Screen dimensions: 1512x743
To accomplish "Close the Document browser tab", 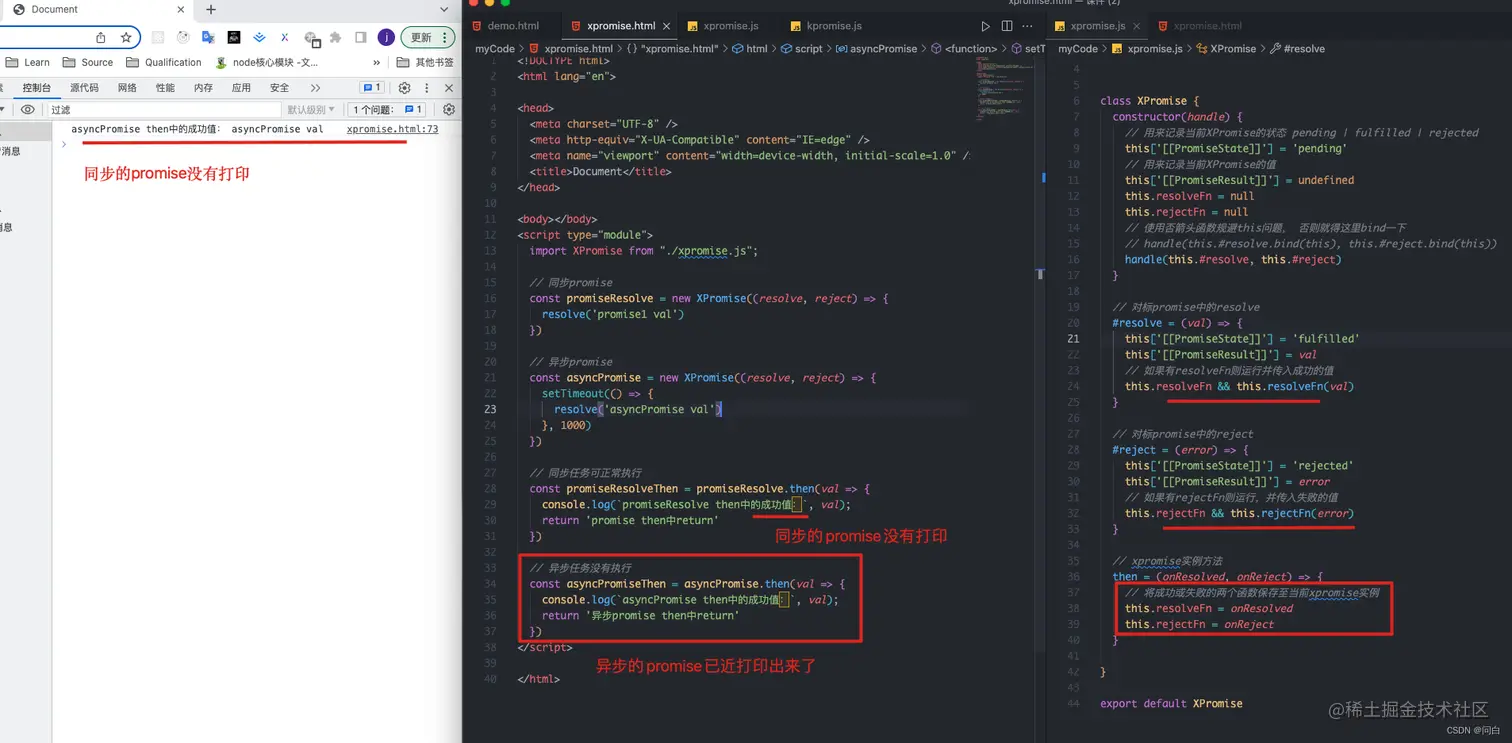I will (x=181, y=10).
